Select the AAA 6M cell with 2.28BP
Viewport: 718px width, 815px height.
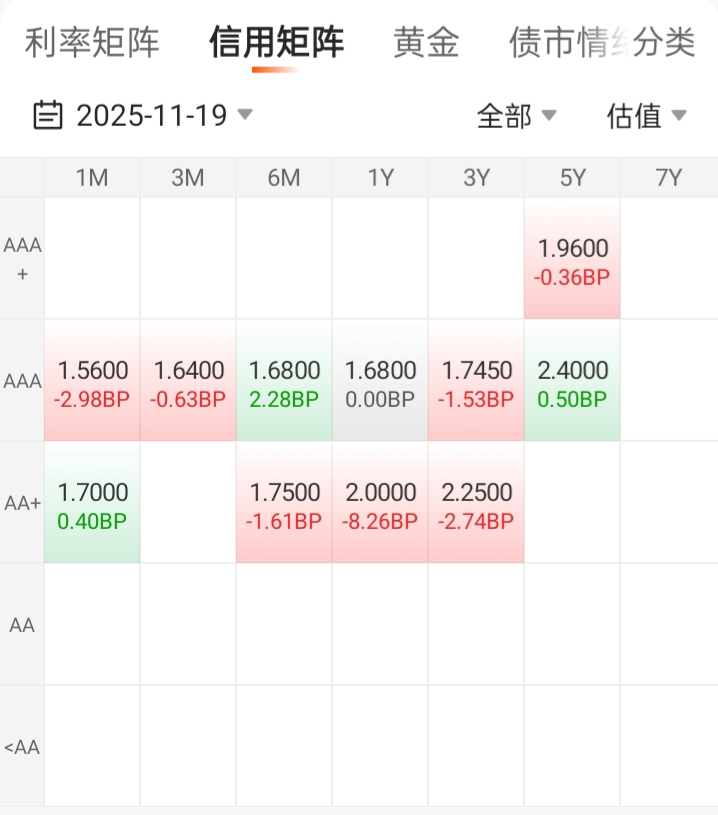pyautogui.click(x=284, y=381)
